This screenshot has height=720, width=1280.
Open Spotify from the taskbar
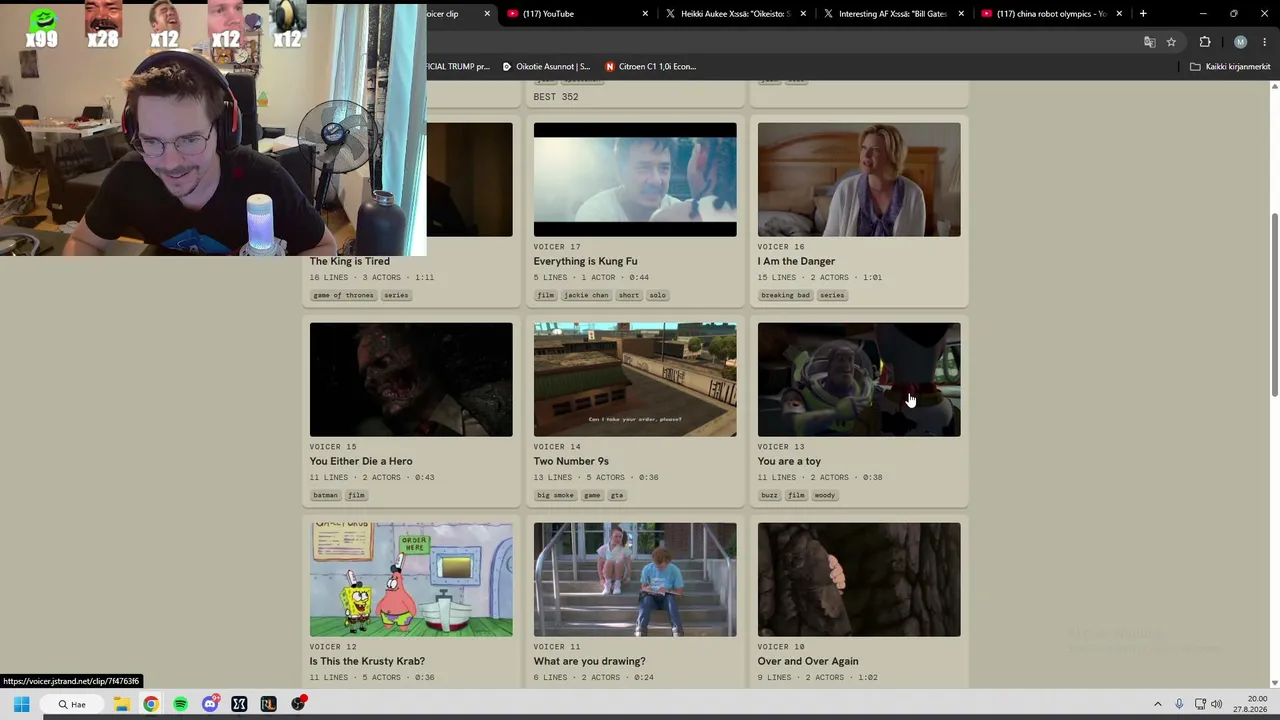coord(180,704)
